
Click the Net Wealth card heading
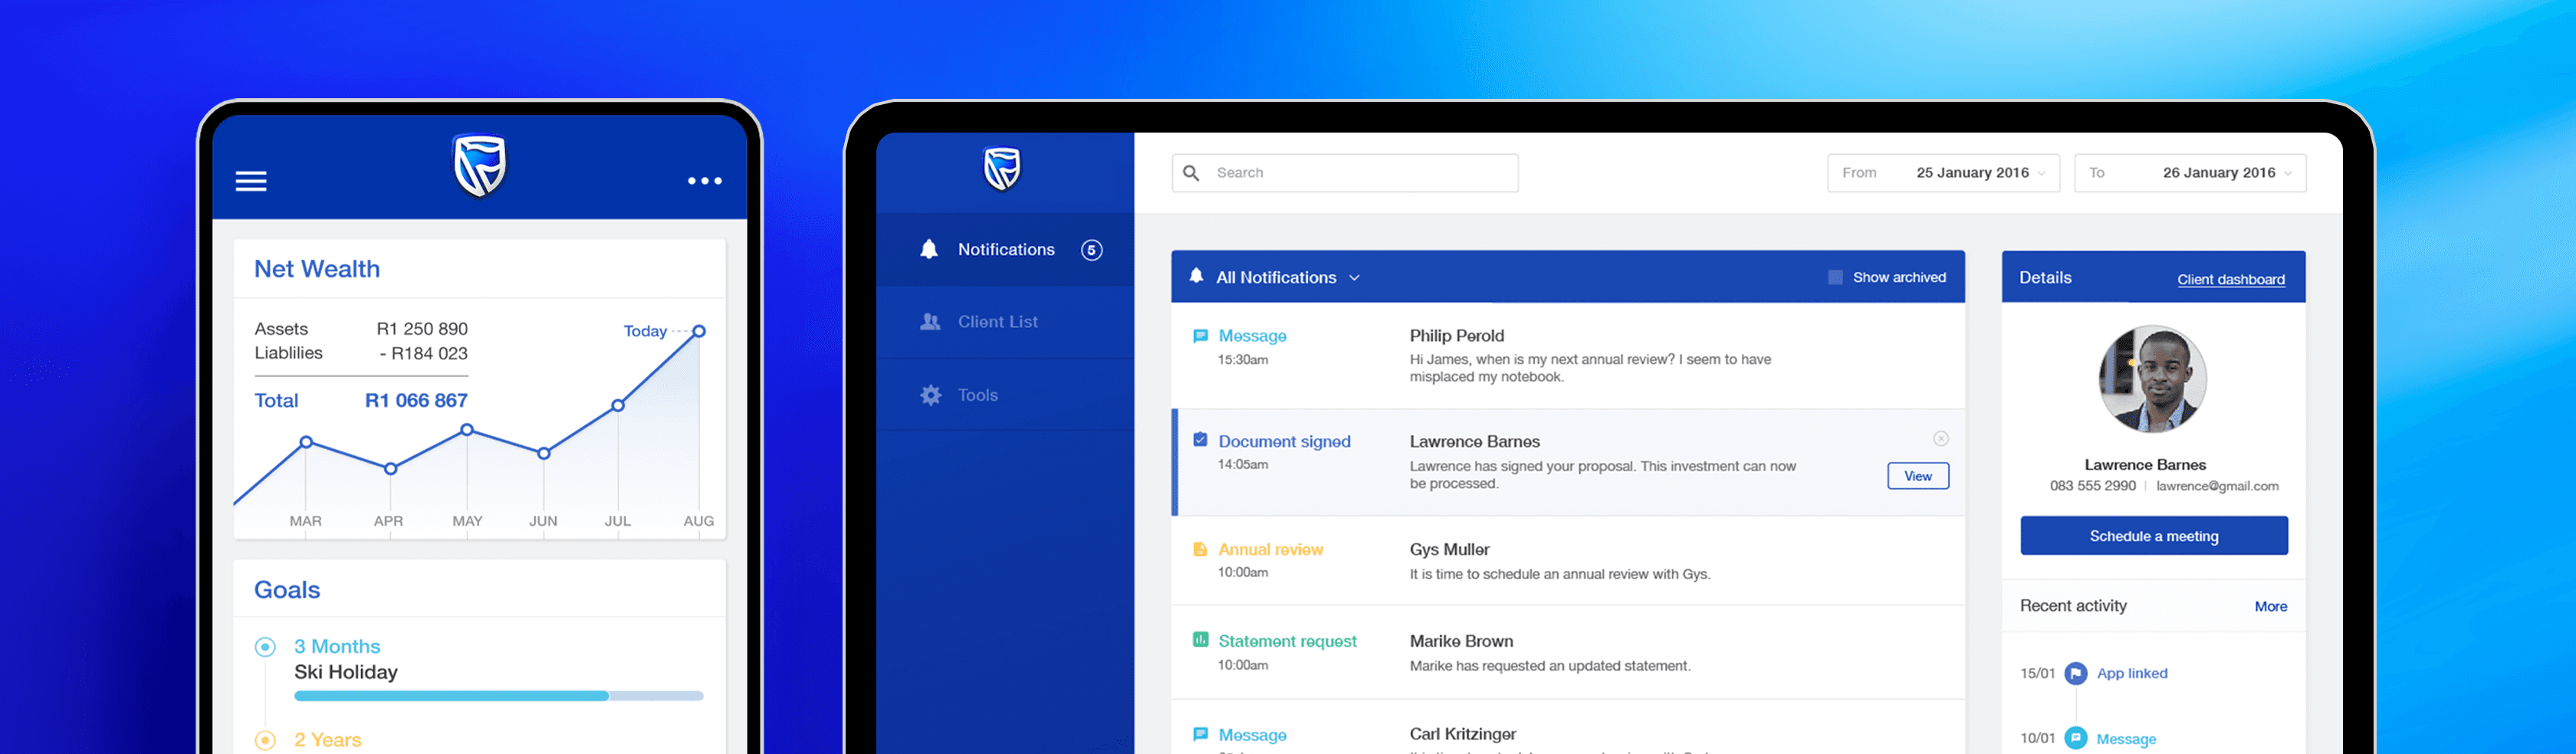coord(317,269)
